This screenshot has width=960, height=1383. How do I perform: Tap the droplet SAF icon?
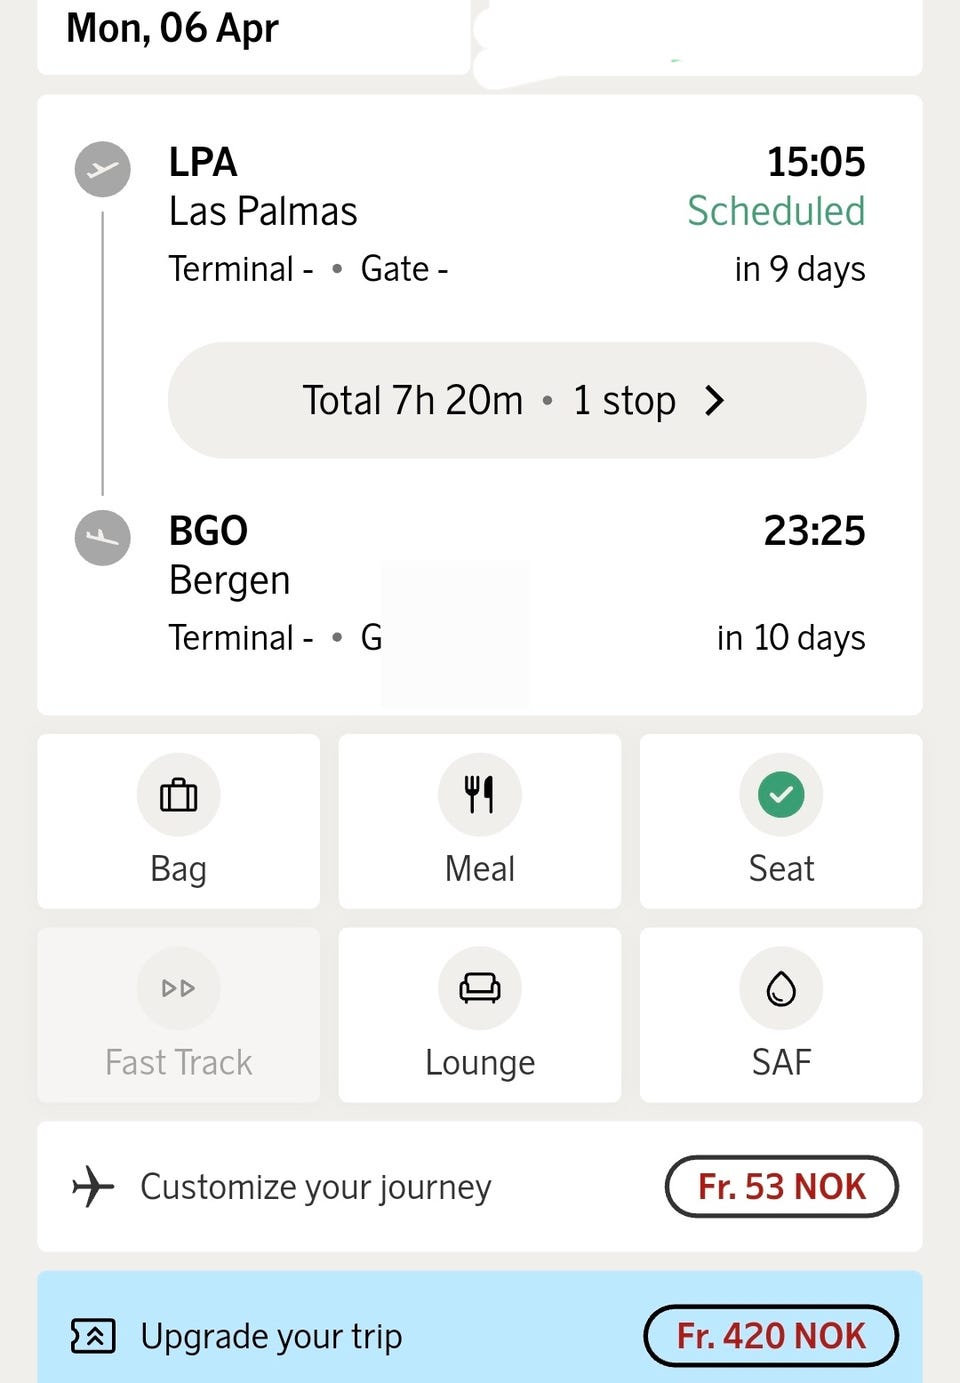(x=781, y=989)
